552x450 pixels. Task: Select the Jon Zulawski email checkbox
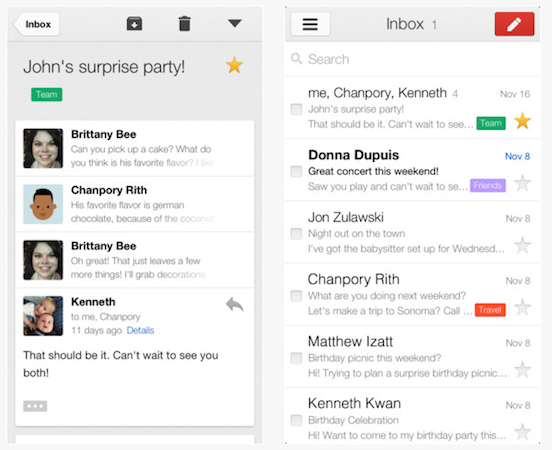296,233
